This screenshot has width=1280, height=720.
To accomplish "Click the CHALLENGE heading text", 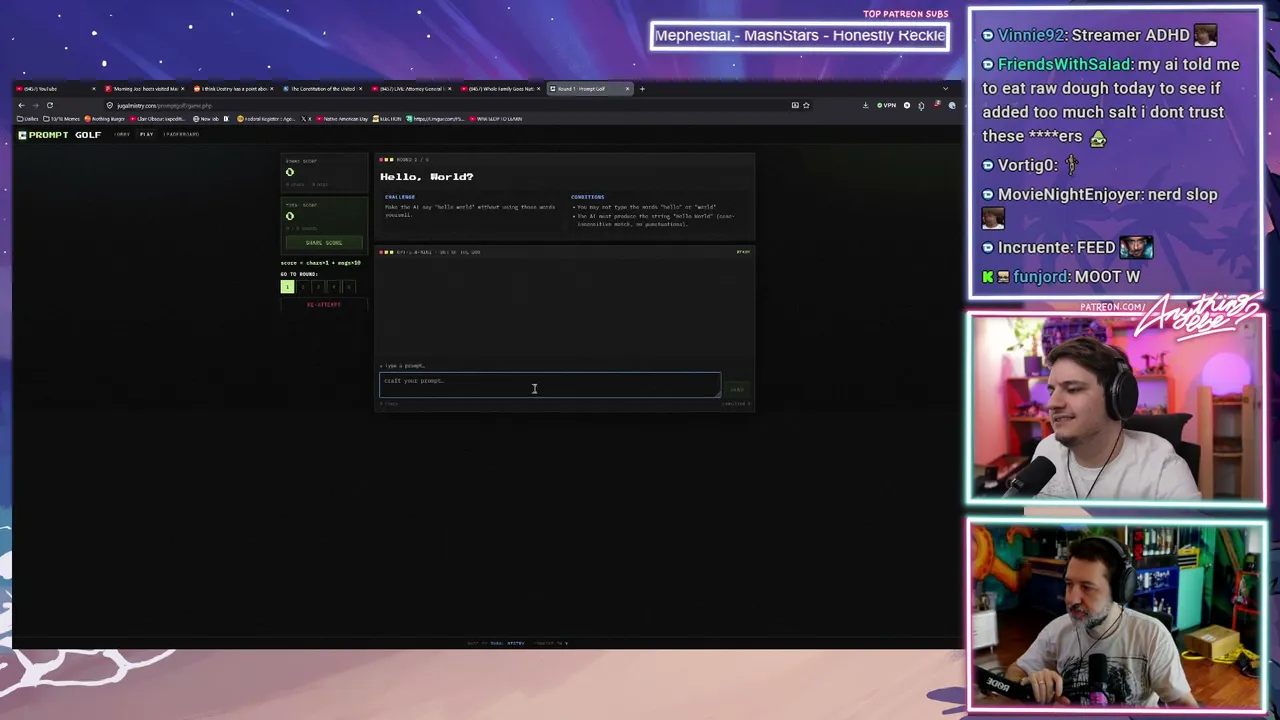I will click(400, 197).
